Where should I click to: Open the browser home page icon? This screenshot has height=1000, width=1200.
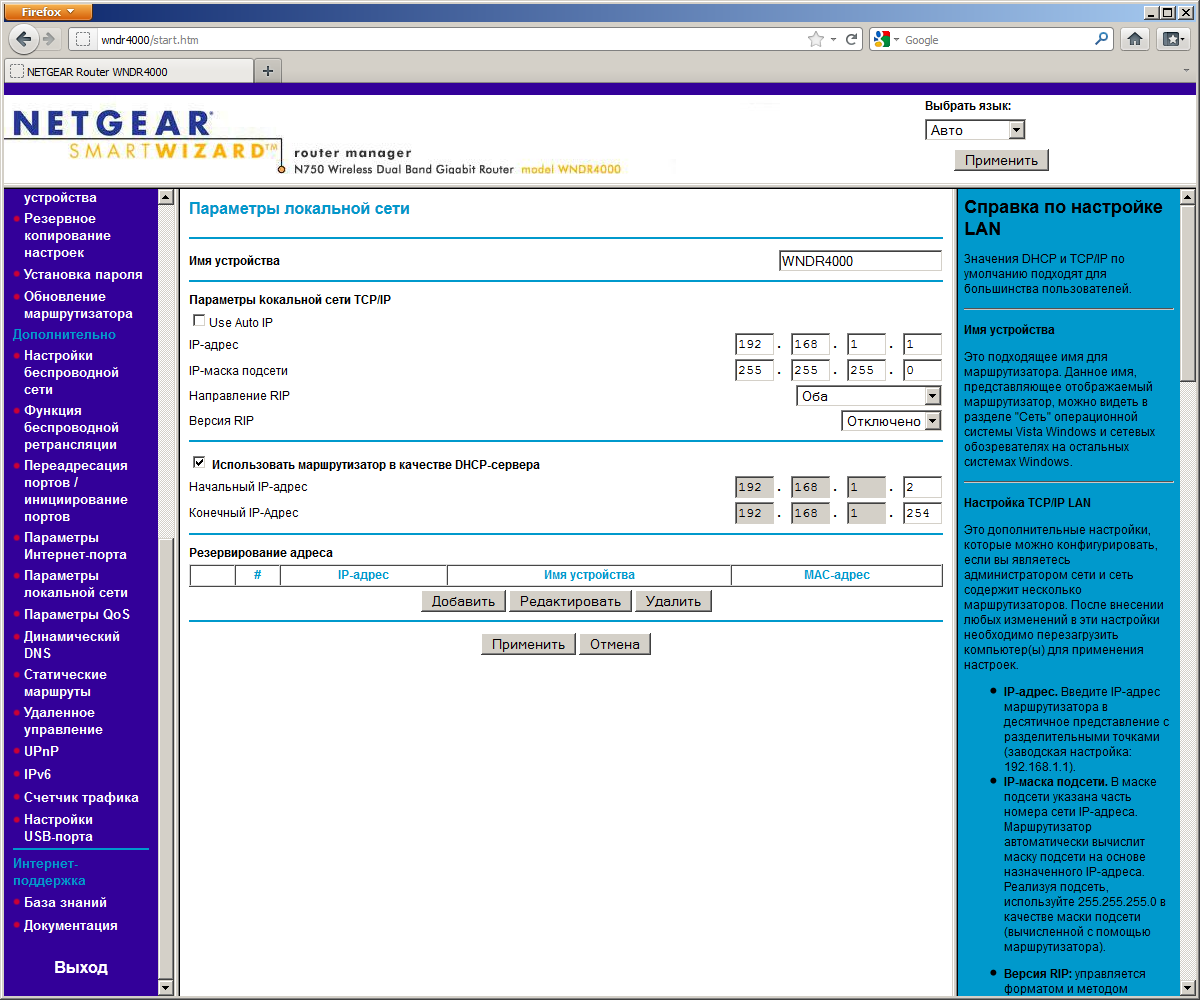1135,39
